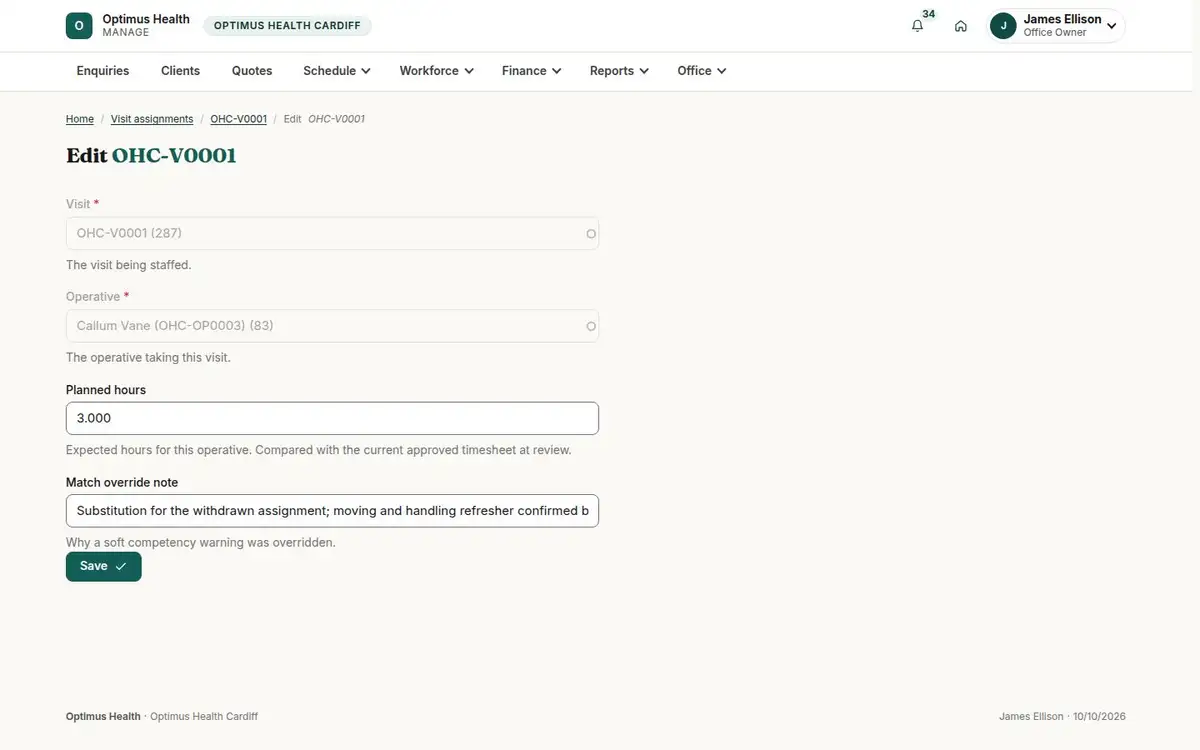Click the James Ellison avatar
The image size is (1200, 750).
[1003, 26]
